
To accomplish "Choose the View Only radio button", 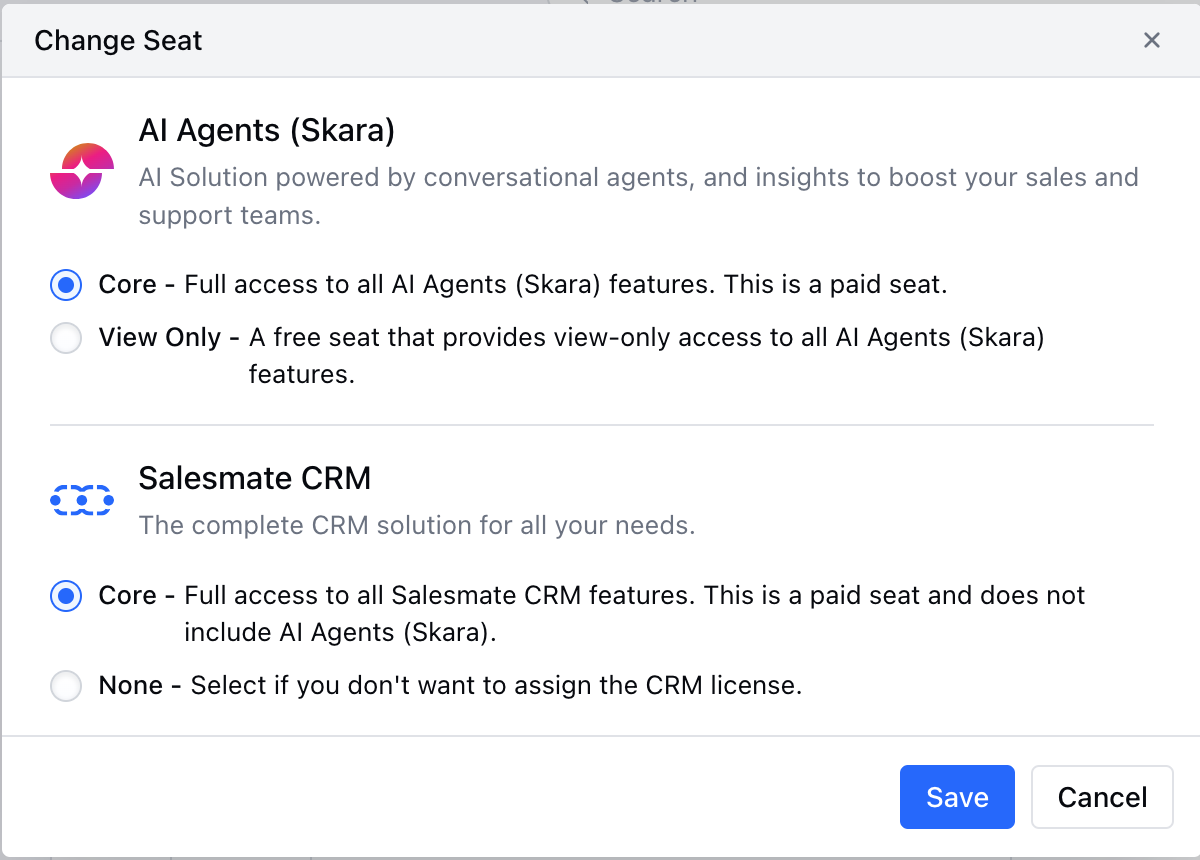I will point(66,339).
